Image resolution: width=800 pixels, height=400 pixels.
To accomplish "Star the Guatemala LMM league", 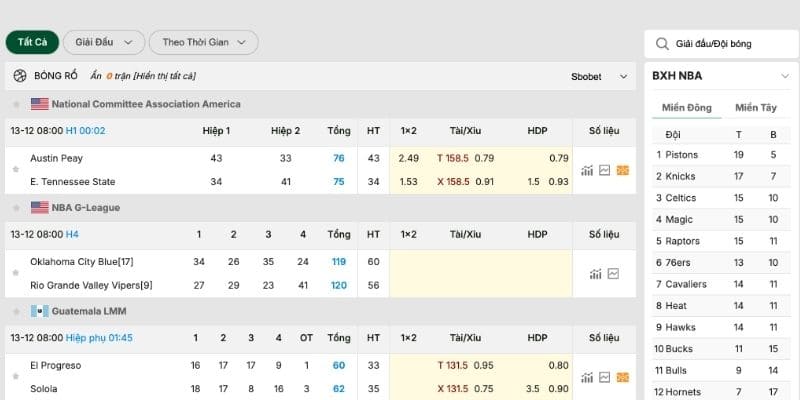I will click(15, 311).
